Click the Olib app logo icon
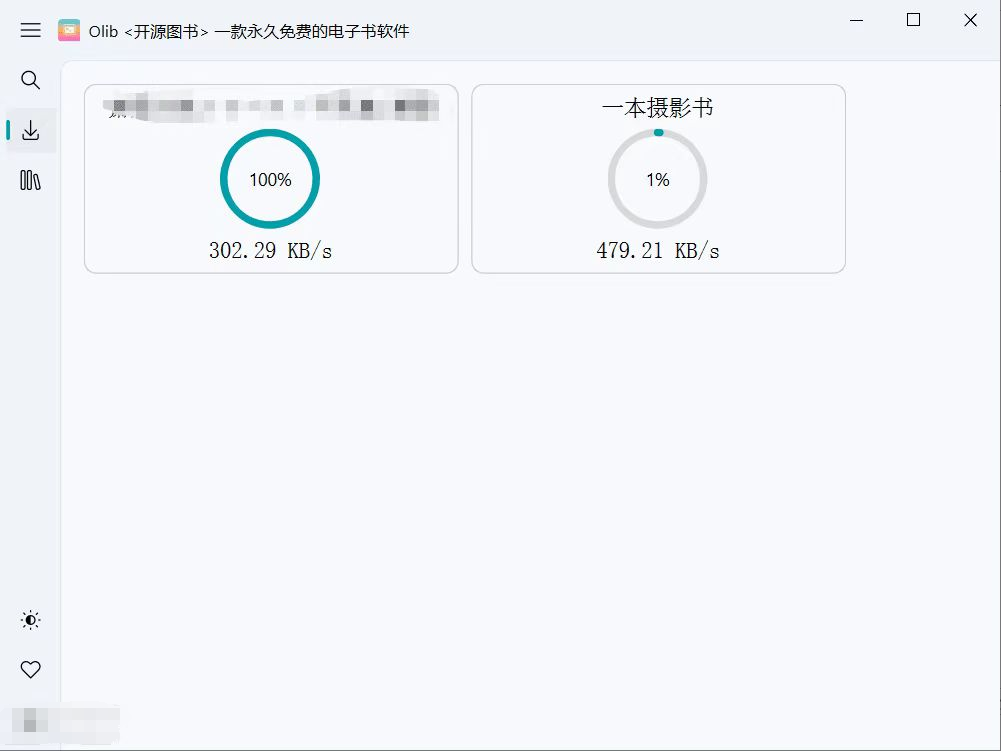1001x751 pixels. coord(69,30)
